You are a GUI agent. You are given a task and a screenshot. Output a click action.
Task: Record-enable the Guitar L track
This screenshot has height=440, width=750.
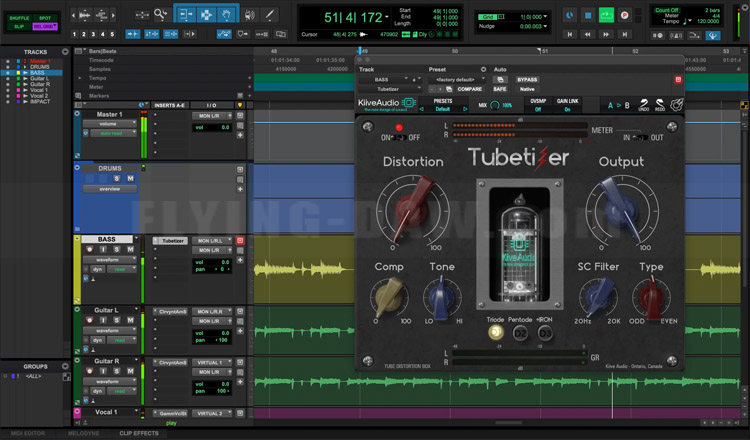(x=89, y=320)
